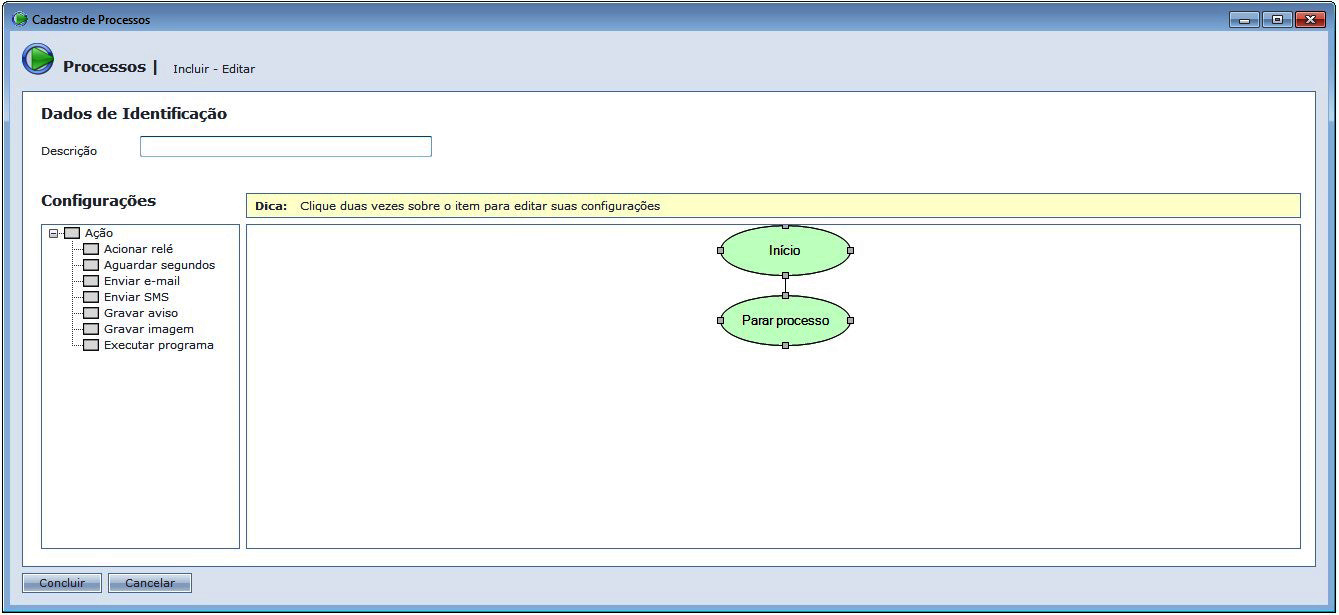
Task: Click the Gravar imagem item icon
Action: pyautogui.click(x=91, y=329)
